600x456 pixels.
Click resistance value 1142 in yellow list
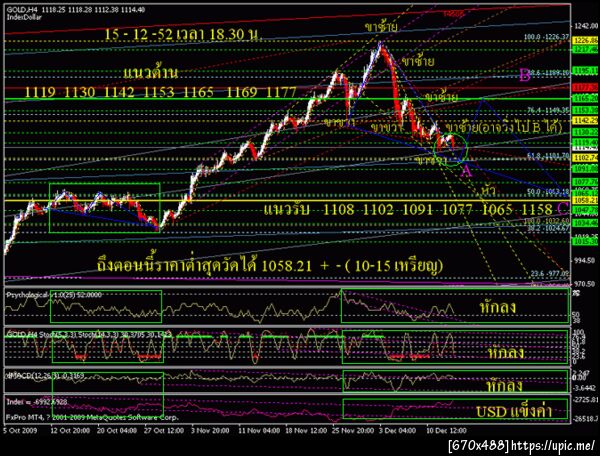pos(119,92)
